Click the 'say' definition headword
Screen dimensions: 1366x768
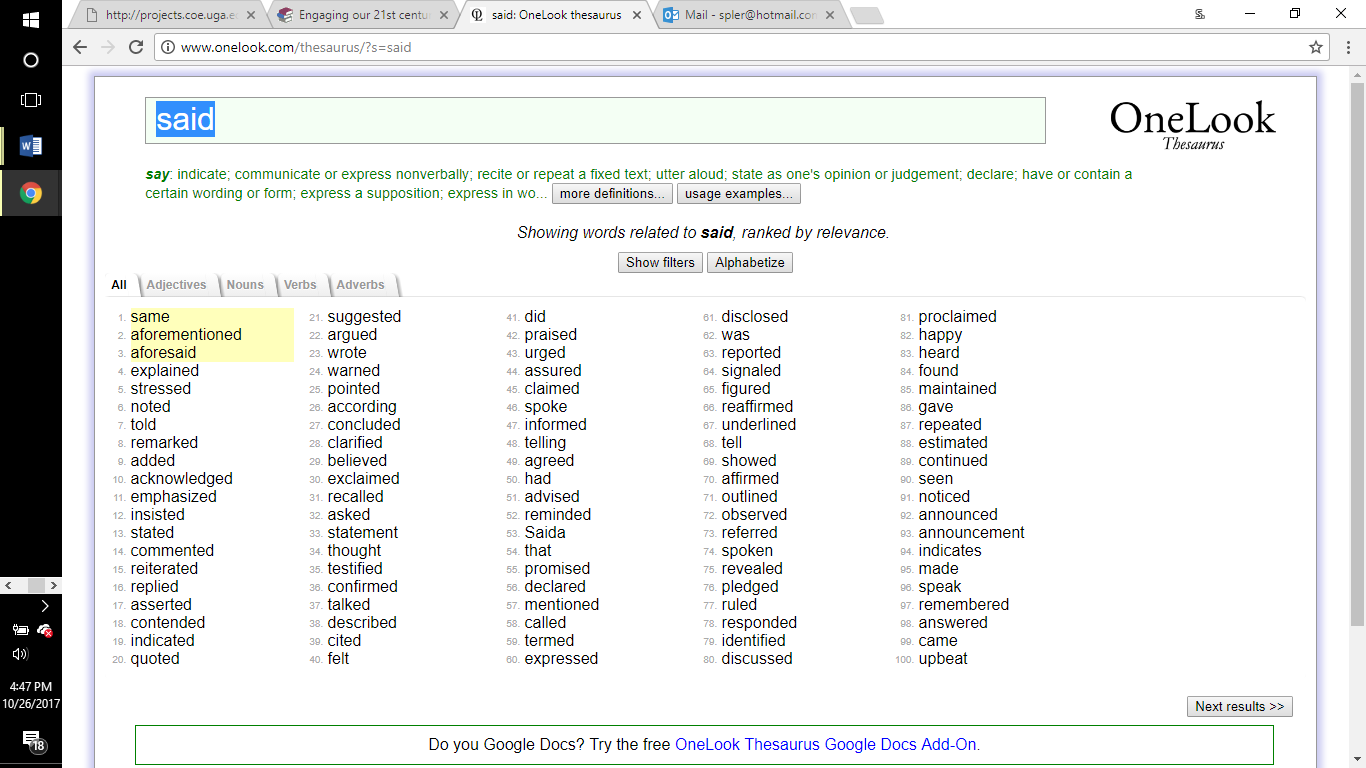[157, 174]
